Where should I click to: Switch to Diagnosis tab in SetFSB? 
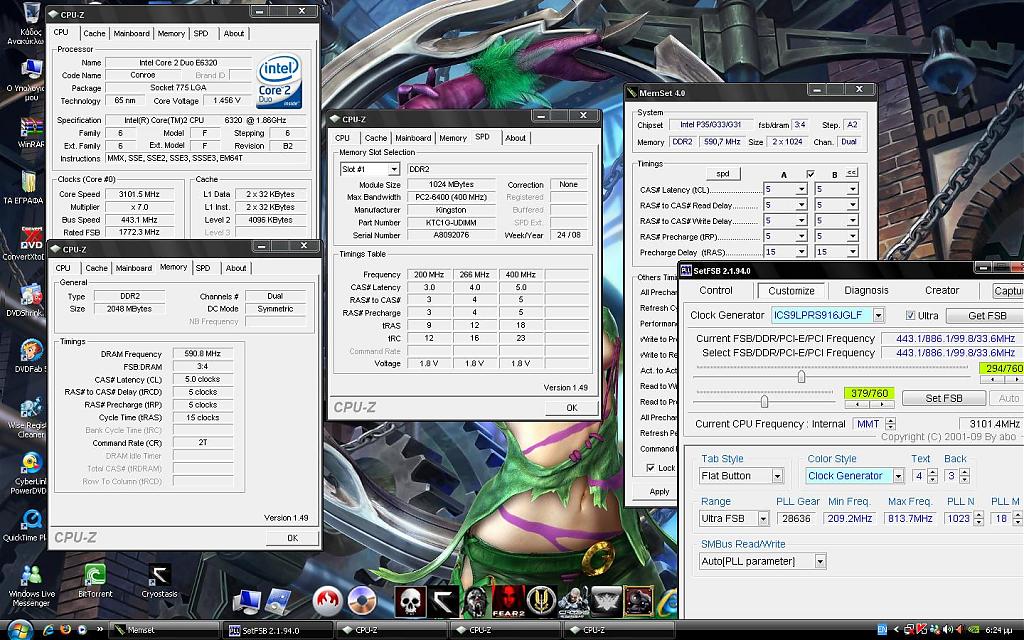[x=866, y=291]
